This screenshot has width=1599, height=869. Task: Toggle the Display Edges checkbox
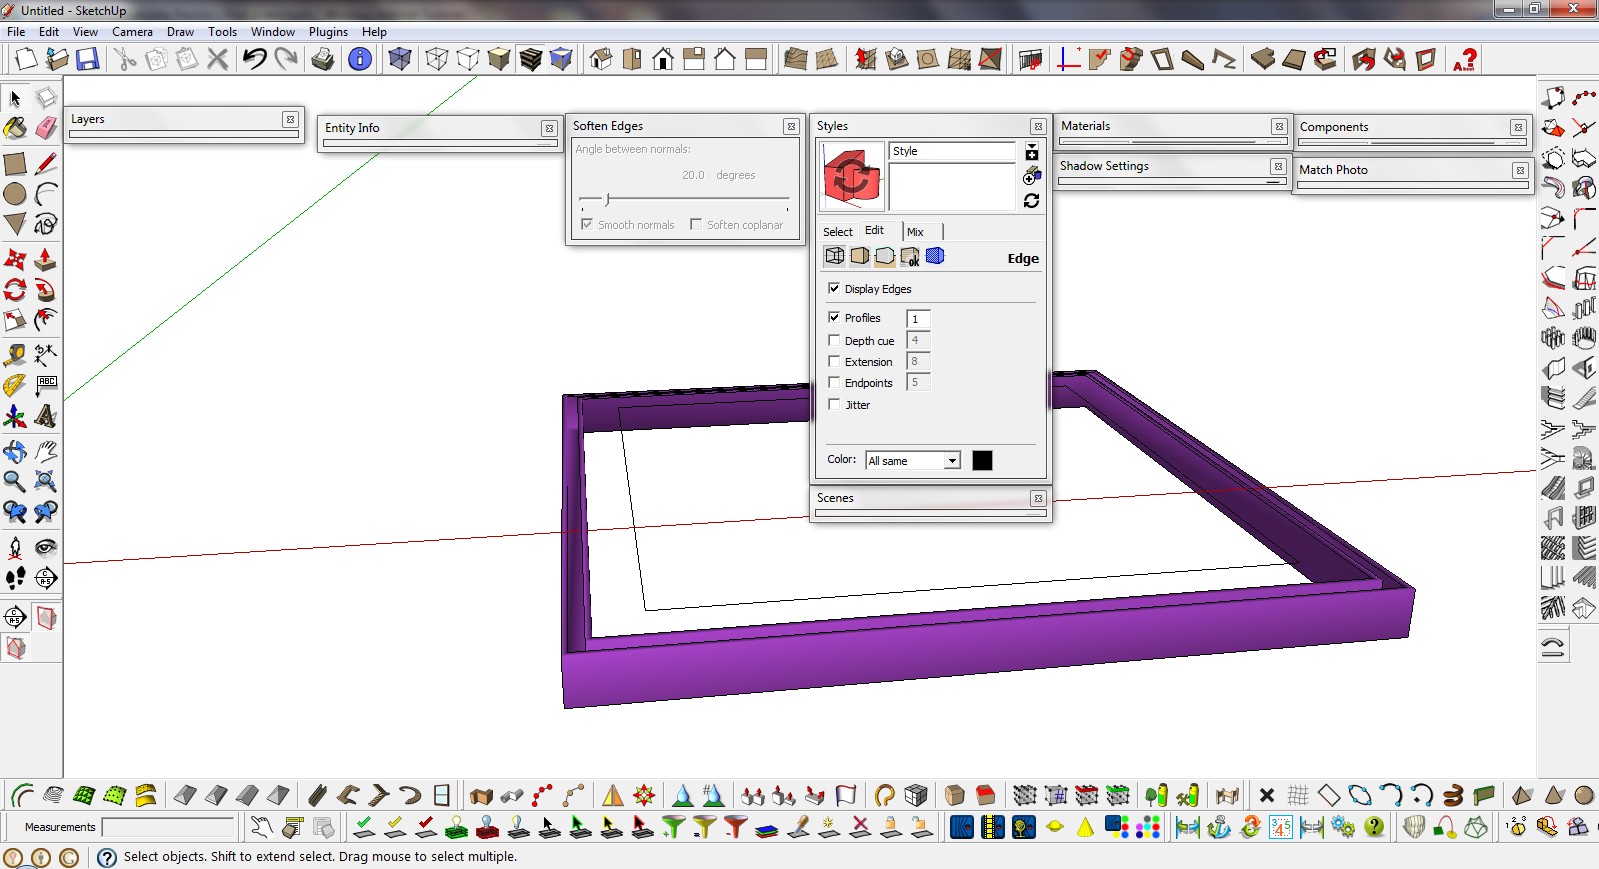pos(834,288)
